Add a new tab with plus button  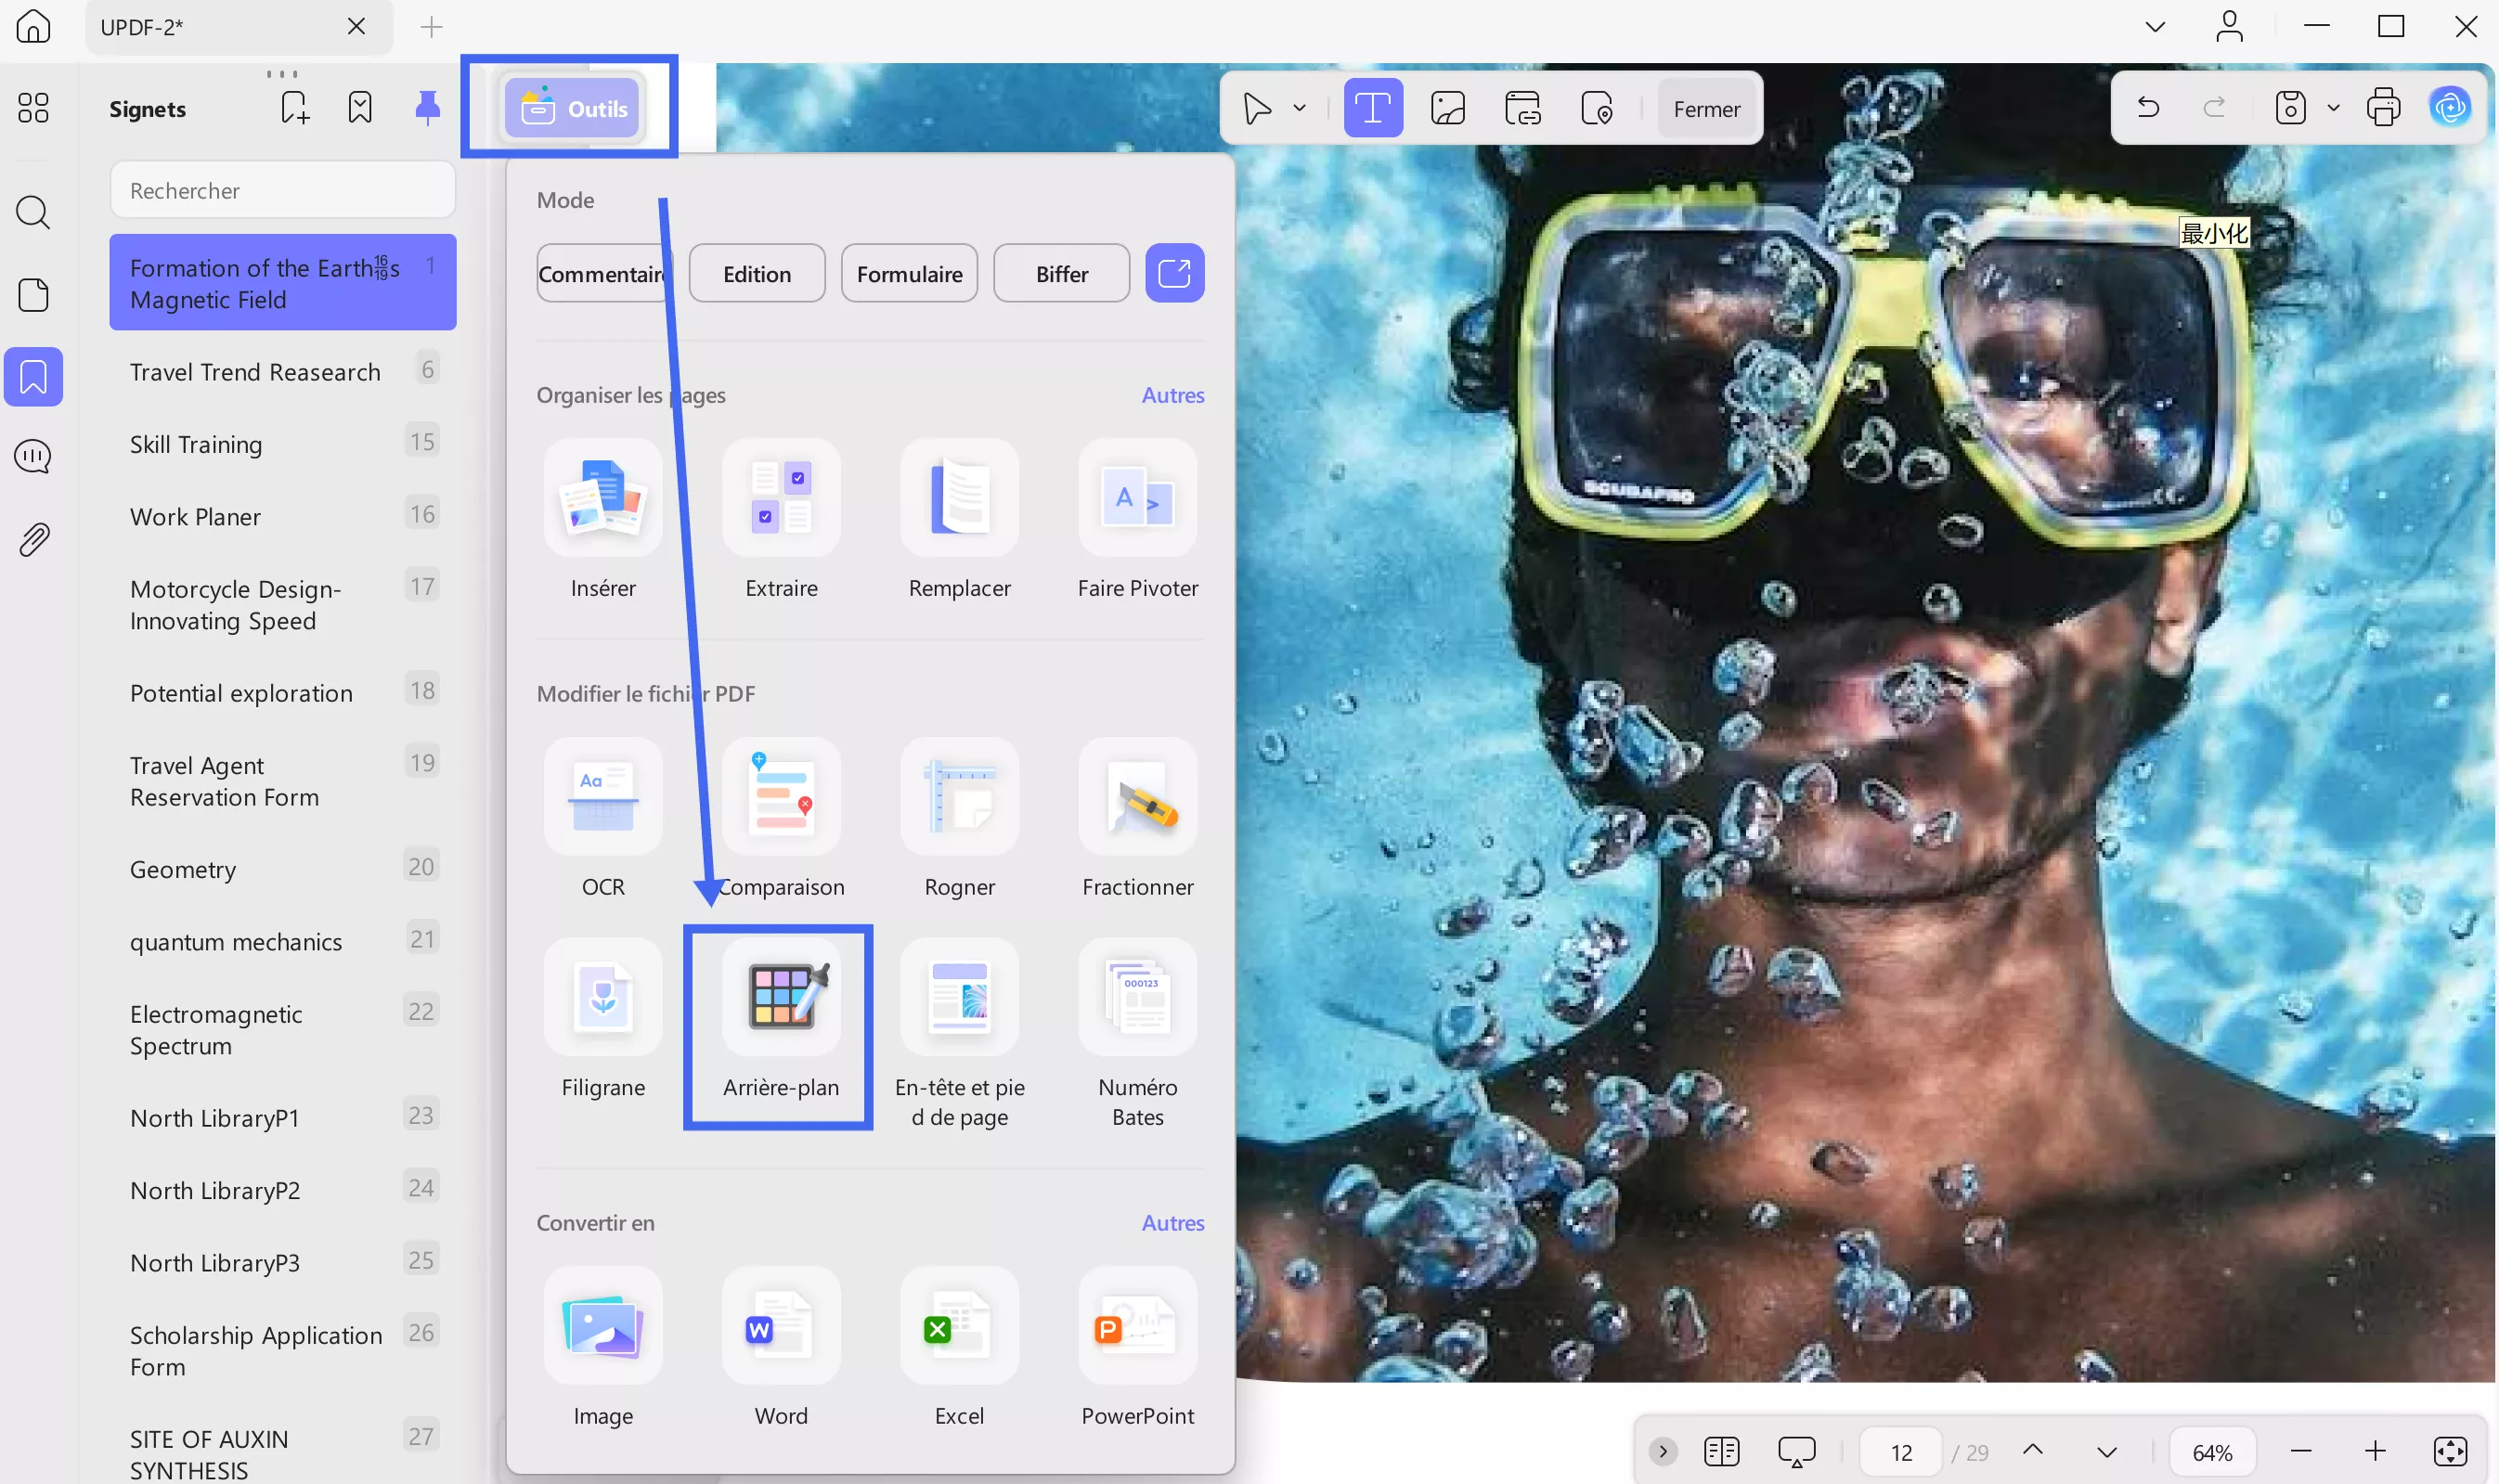[431, 26]
